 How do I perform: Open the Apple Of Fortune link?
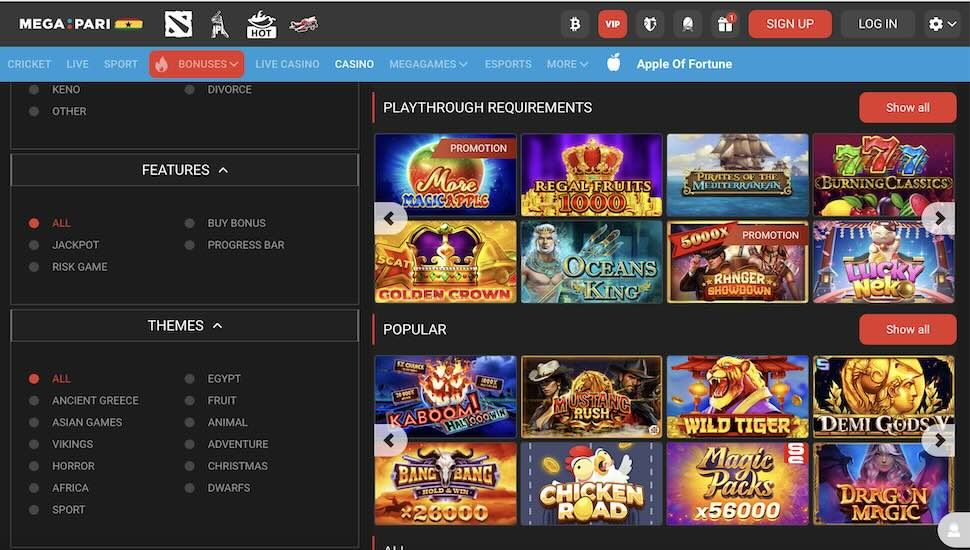pos(684,64)
